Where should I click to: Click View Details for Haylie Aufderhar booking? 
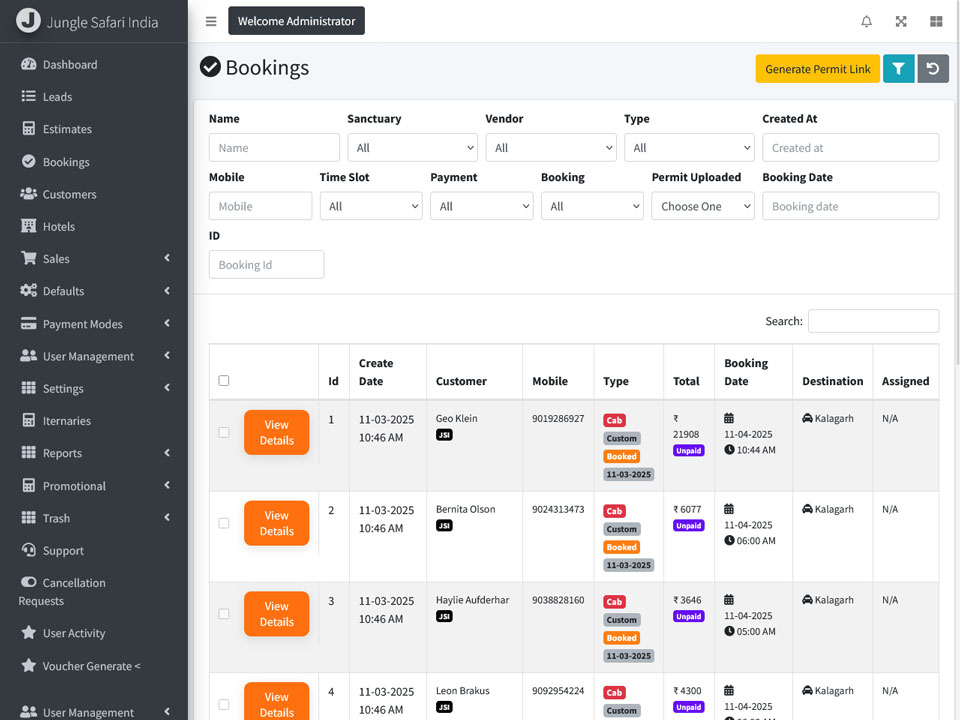[277, 613]
